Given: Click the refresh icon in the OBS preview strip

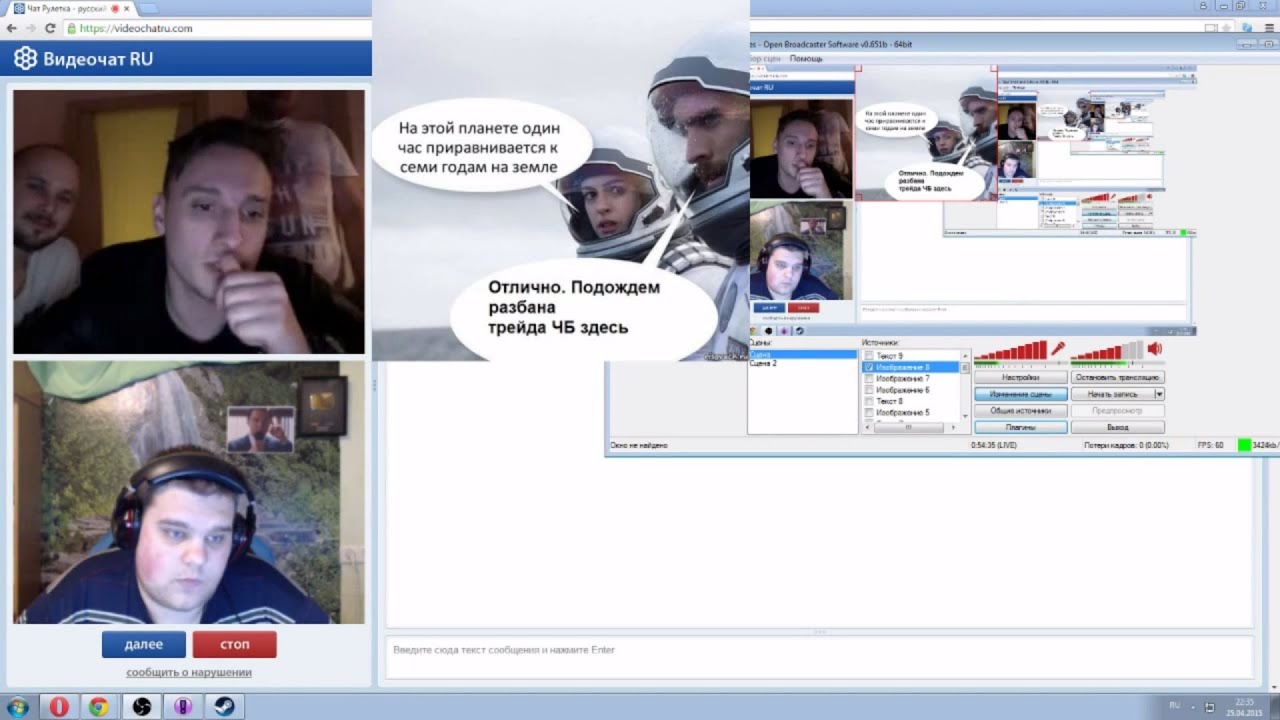Looking at the screenshot, I should tap(799, 331).
